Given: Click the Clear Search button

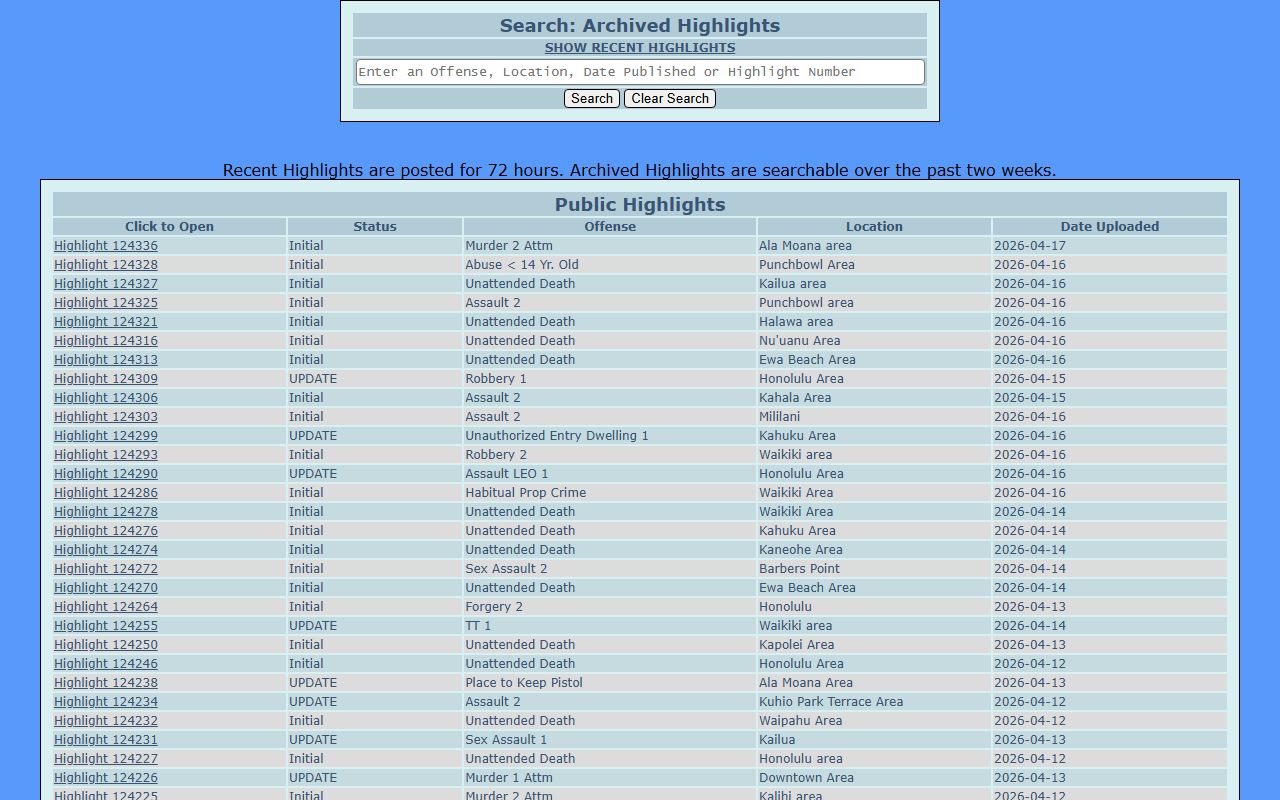Looking at the screenshot, I should [x=670, y=98].
